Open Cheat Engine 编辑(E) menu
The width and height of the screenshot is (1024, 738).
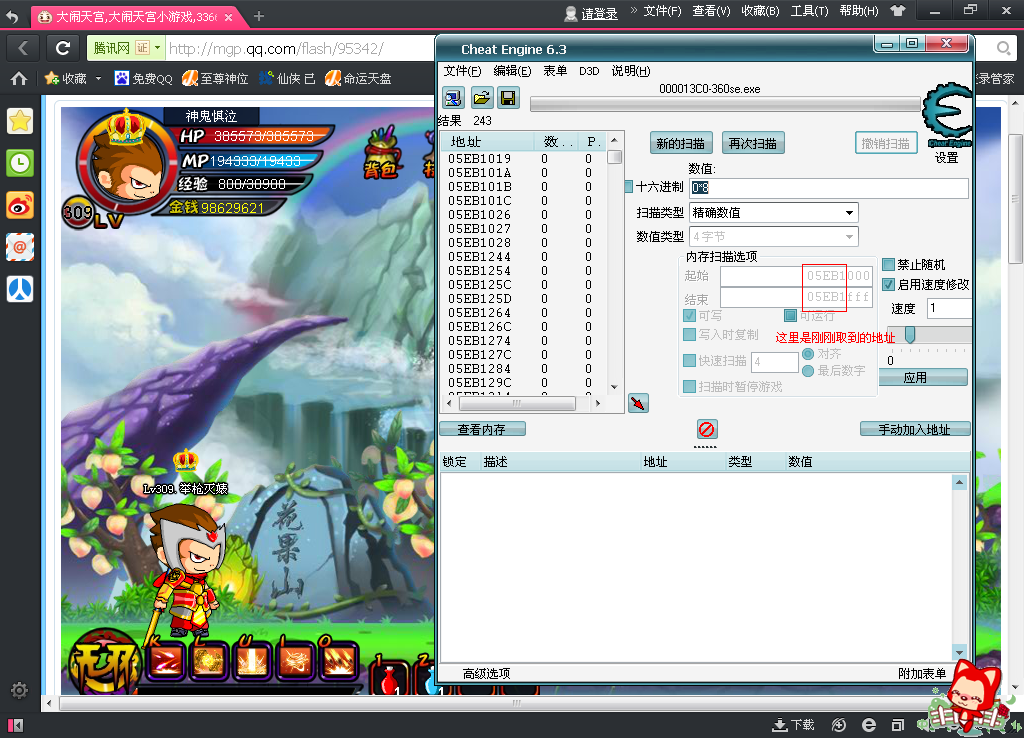coord(512,71)
